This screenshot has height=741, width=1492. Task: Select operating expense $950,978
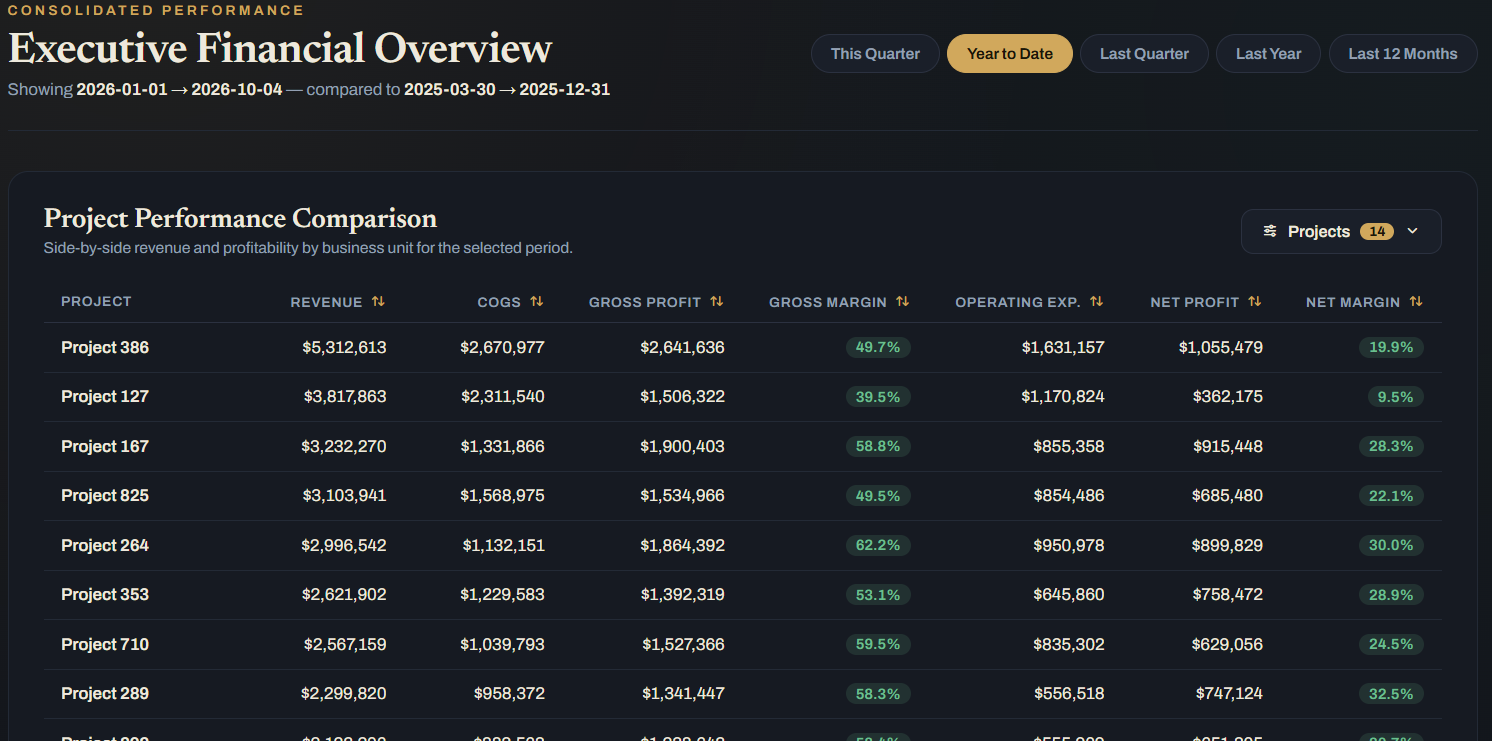tap(1069, 546)
